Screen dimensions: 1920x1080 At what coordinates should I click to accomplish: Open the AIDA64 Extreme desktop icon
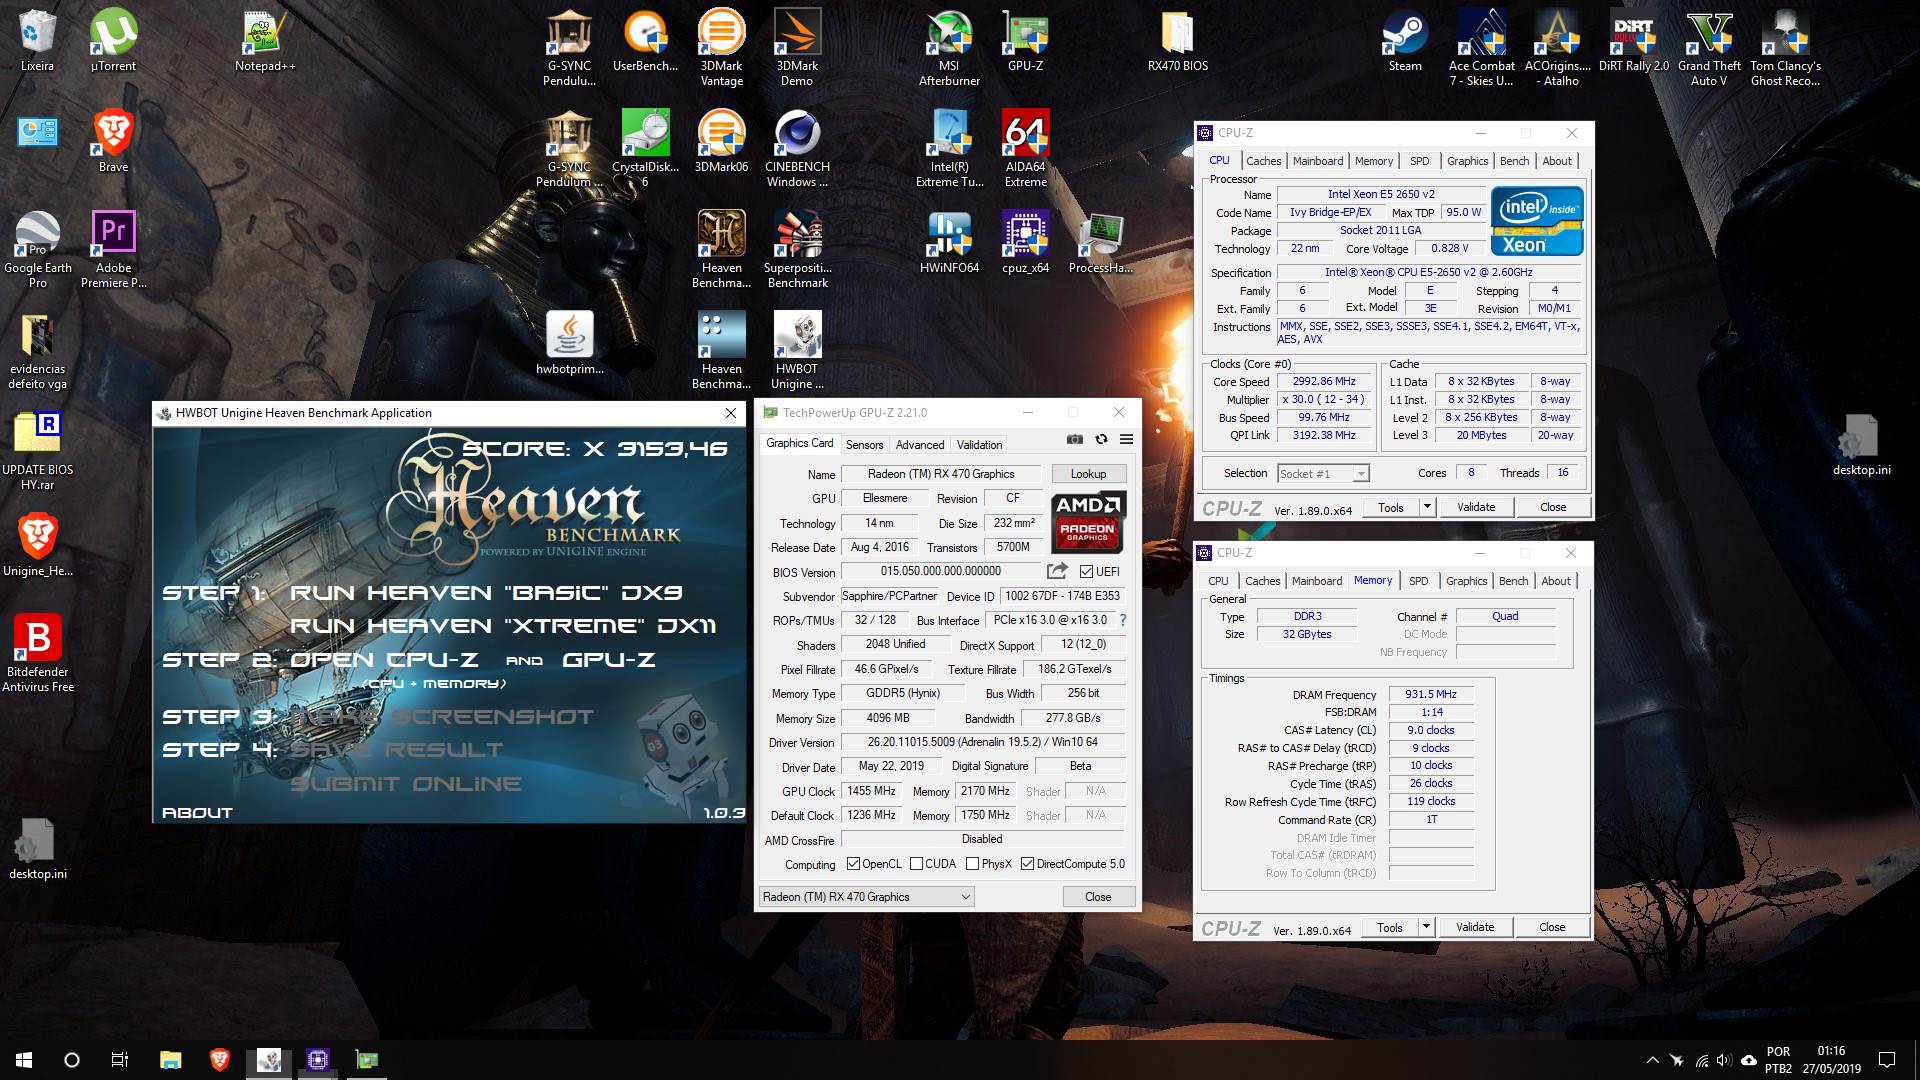pos(1025,149)
